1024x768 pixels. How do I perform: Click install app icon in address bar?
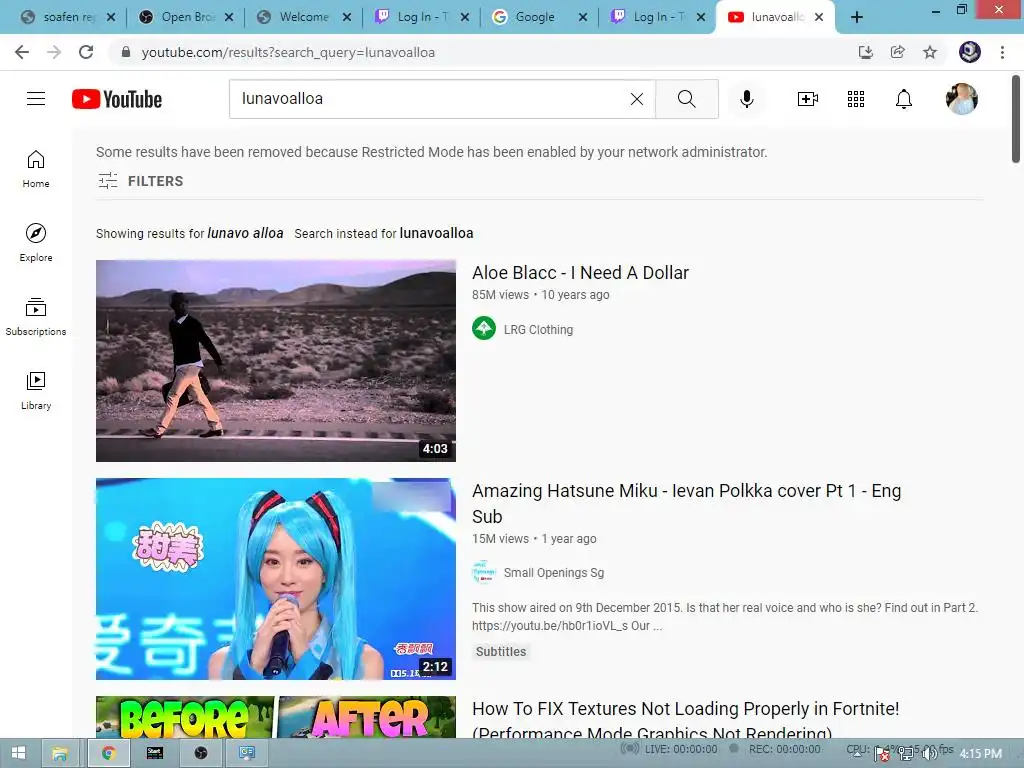point(865,52)
